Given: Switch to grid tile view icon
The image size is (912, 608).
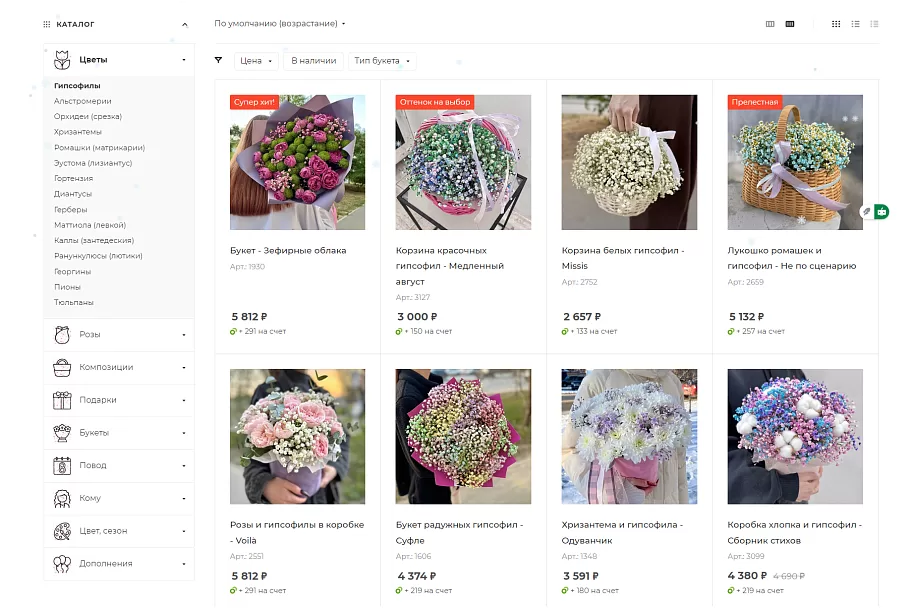Looking at the screenshot, I should click(836, 24).
